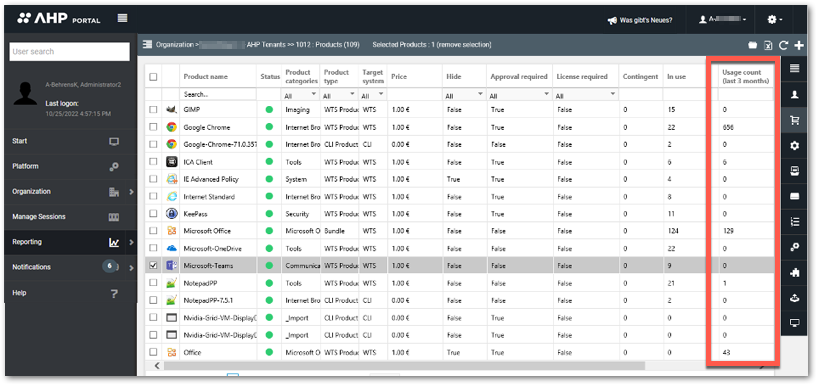The width and height of the screenshot is (817, 385).
Task: Click the folder icon in products toolbar
Action: [x=752, y=45]
